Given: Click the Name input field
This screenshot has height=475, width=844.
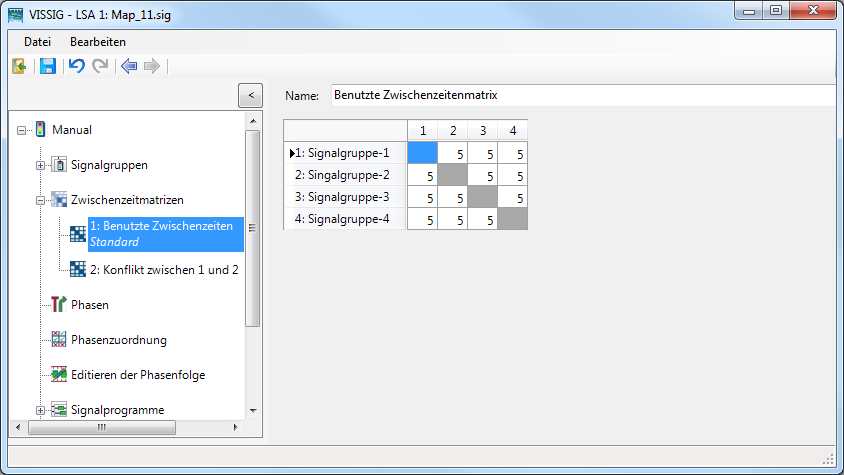Looking at the screenshot, I should [x=580, y=96].
